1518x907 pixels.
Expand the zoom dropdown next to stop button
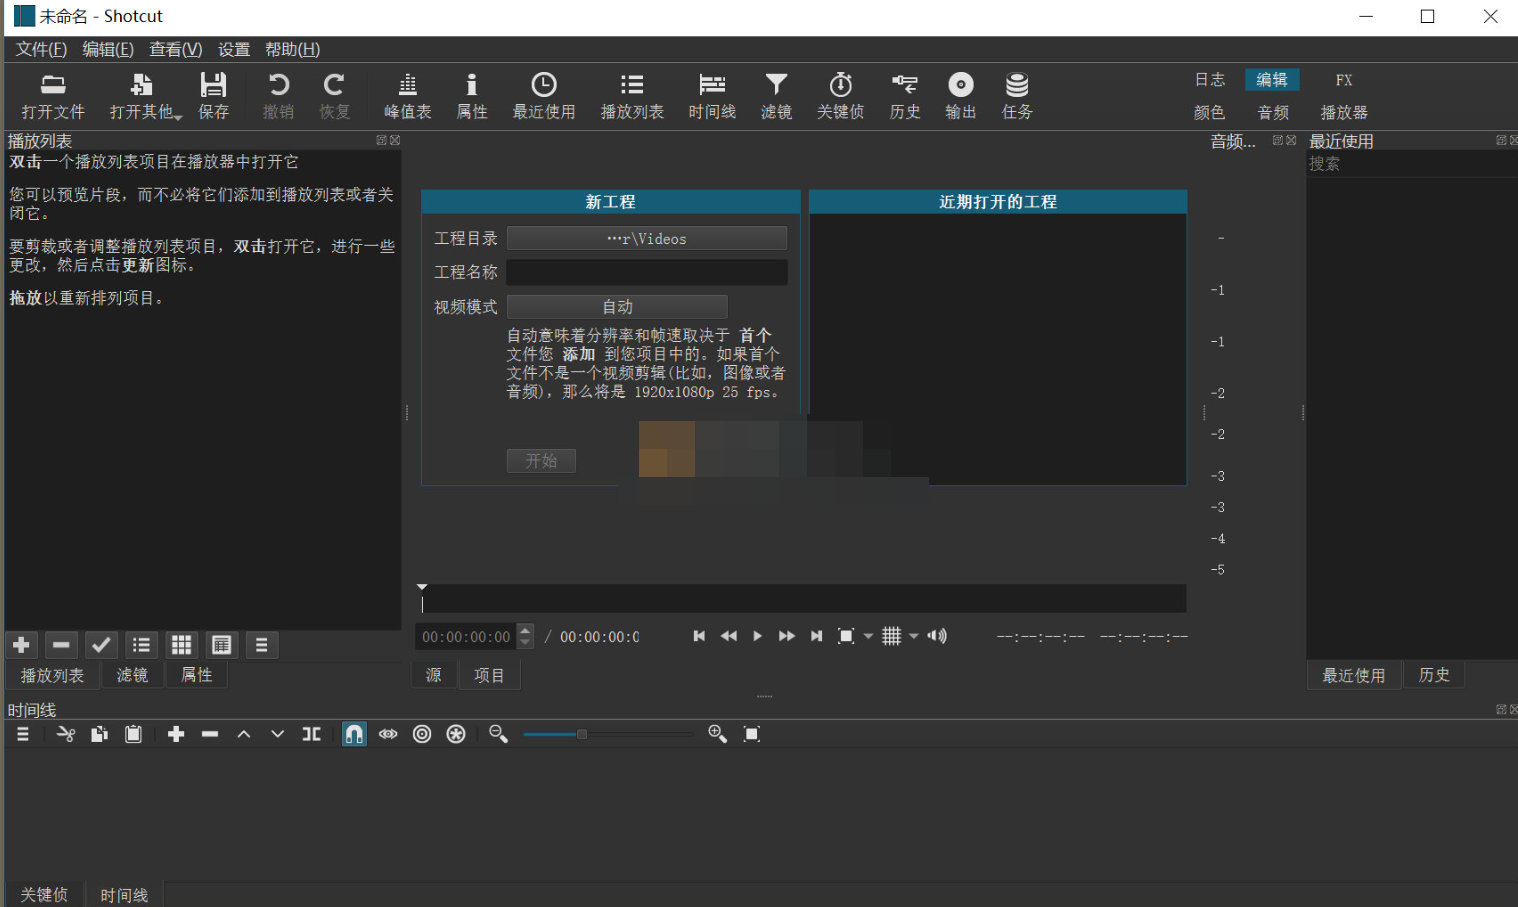[866, 635]
